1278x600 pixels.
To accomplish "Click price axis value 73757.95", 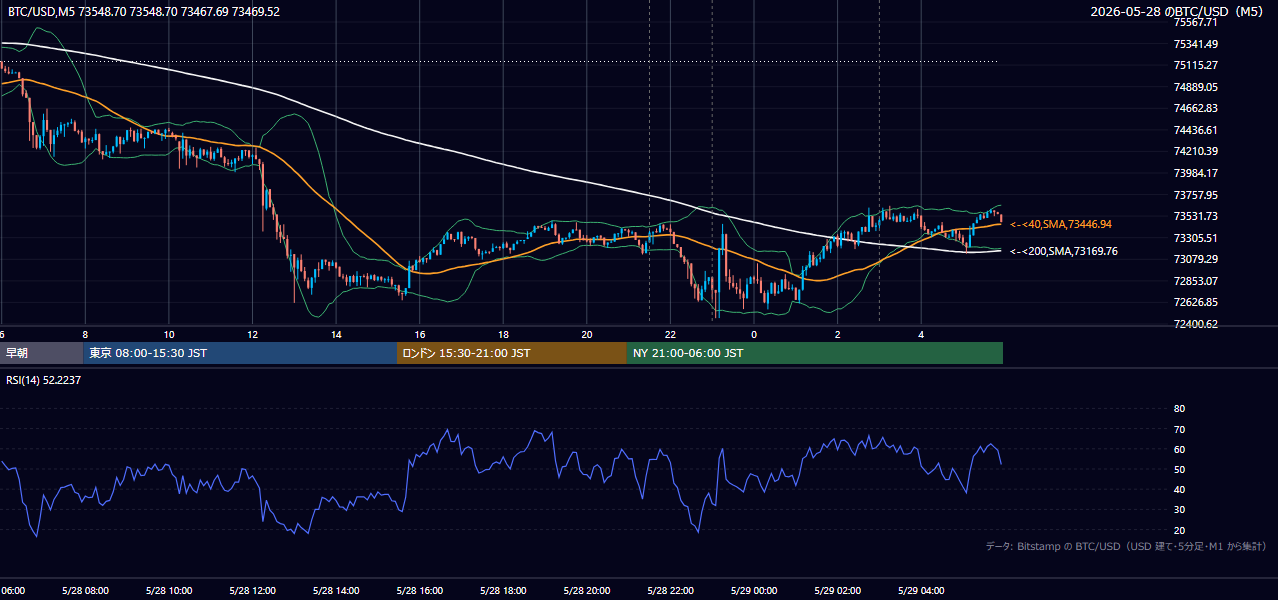I will pyautogui.click(x=1195, y=195).
